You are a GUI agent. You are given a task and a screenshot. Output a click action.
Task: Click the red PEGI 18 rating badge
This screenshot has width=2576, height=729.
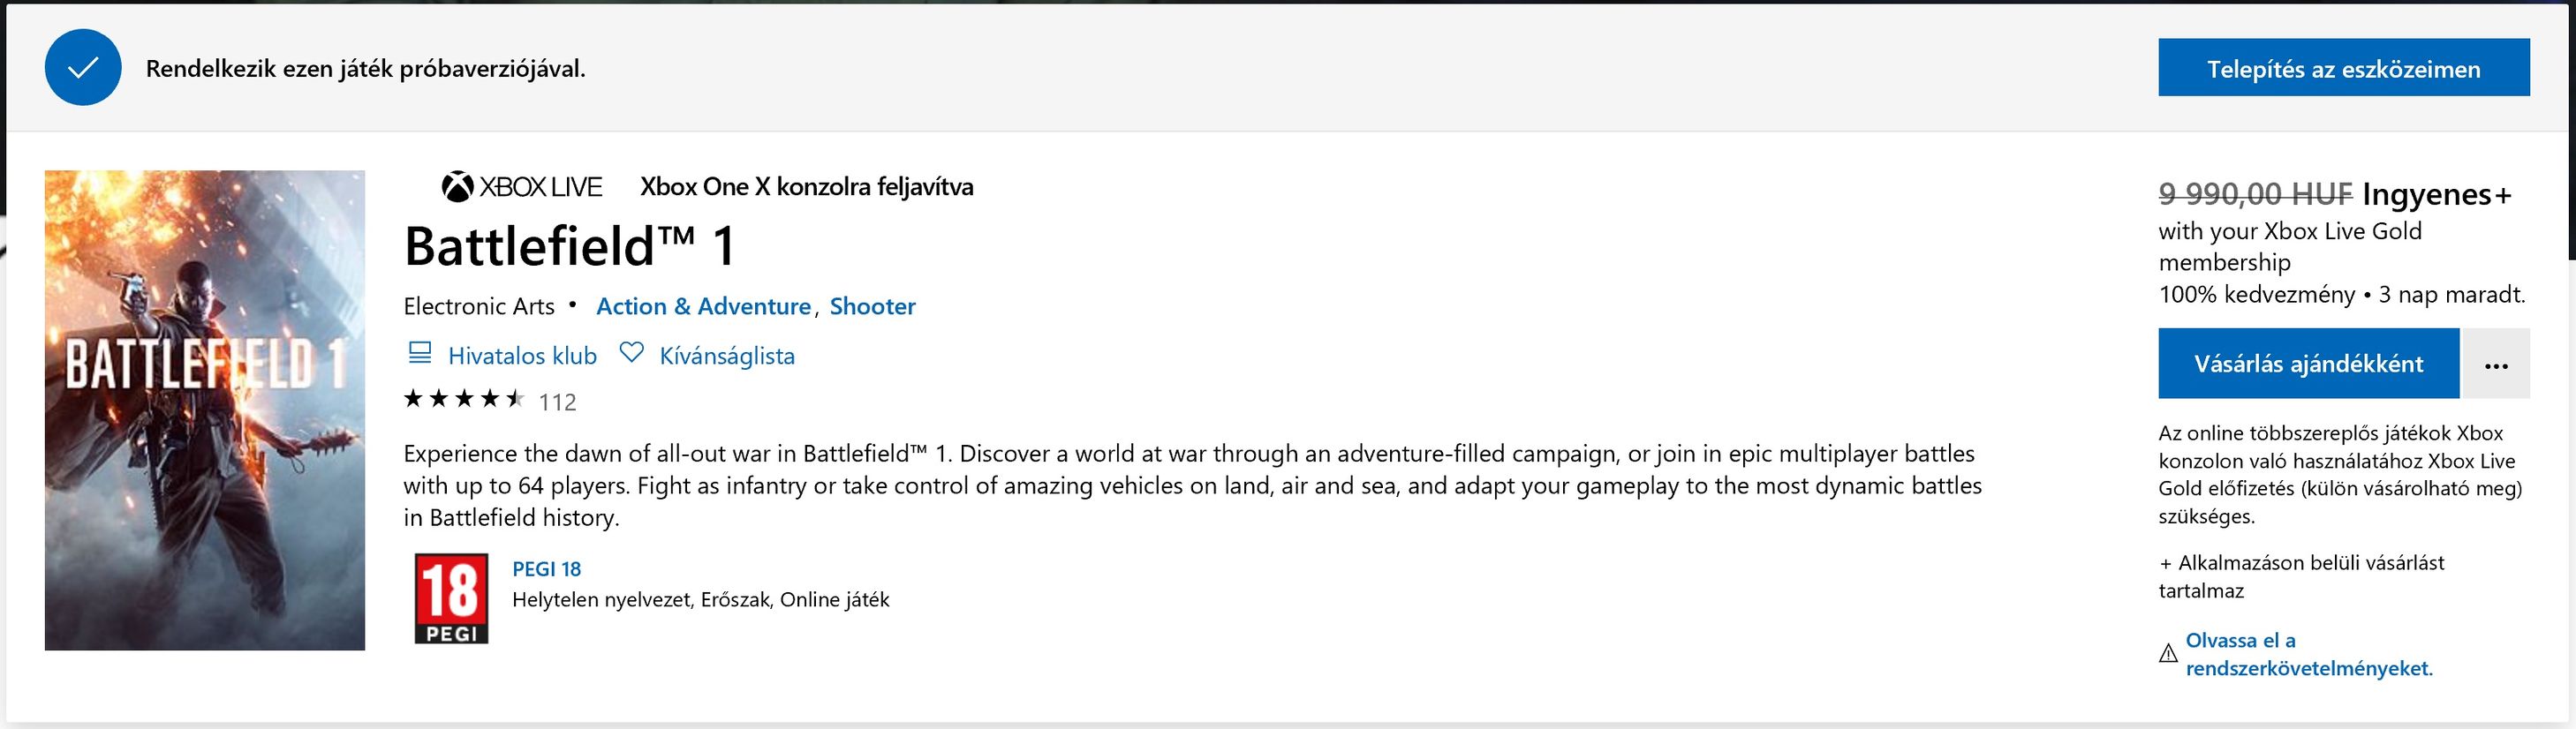(x=451, y=598)
